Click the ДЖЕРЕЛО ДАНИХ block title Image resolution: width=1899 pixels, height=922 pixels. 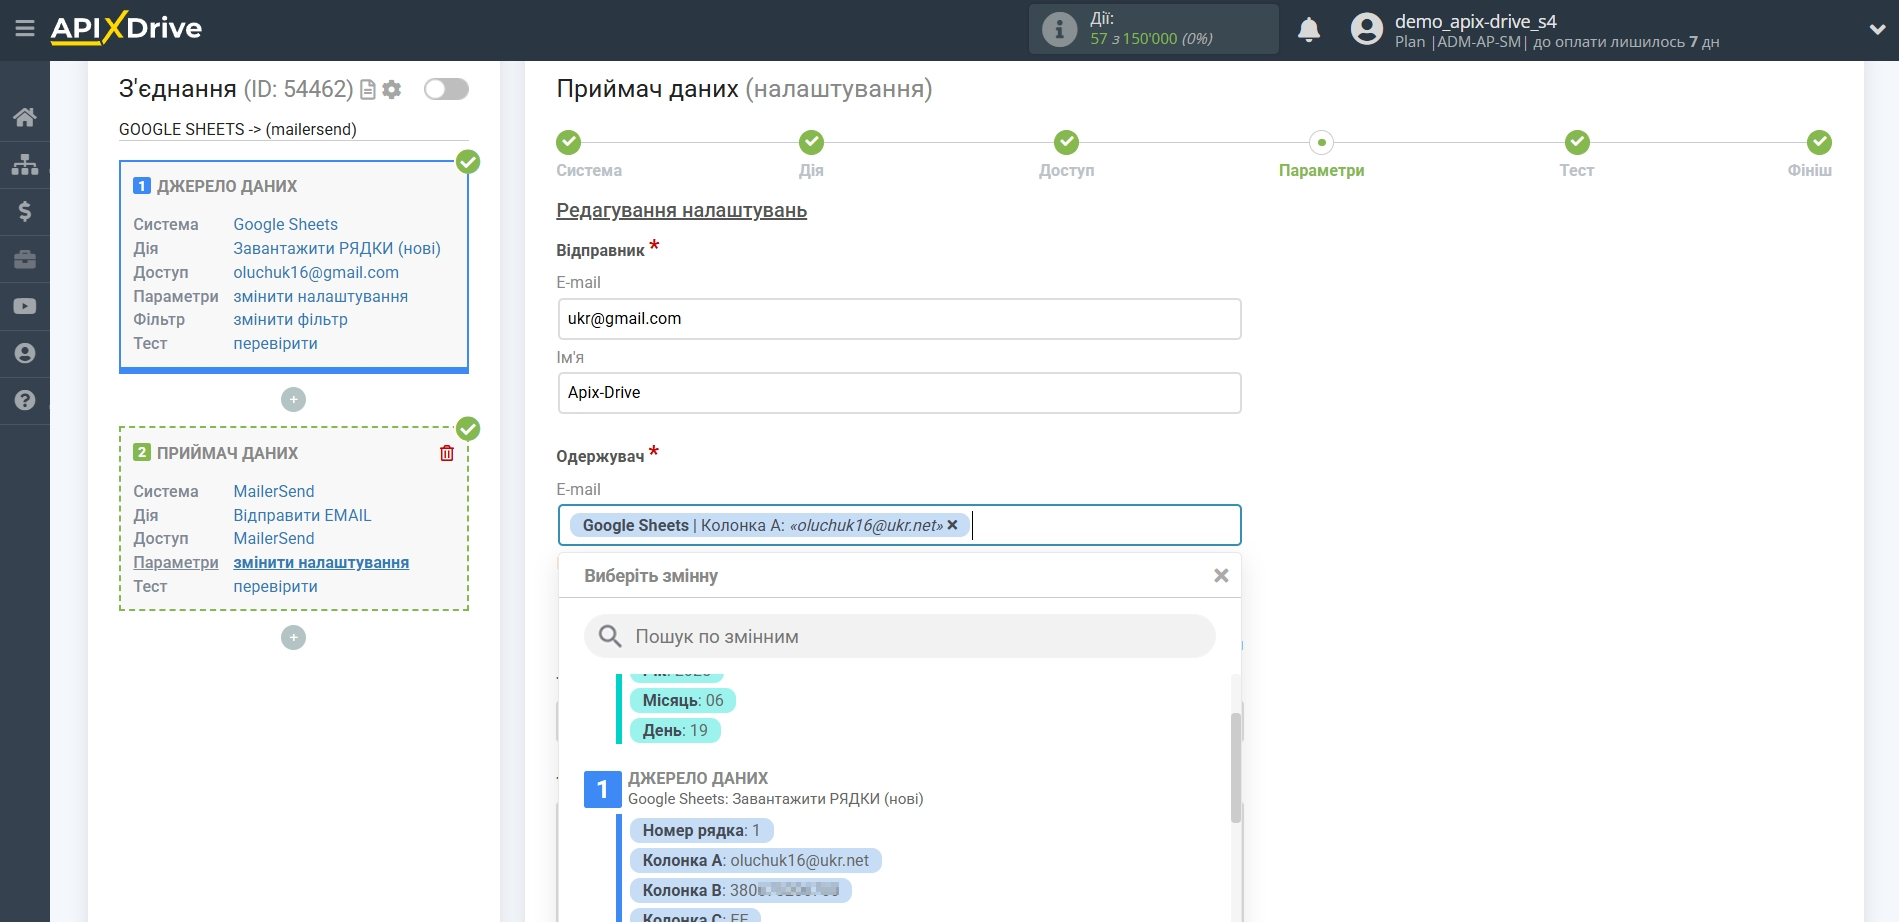(x=227, y=186)
